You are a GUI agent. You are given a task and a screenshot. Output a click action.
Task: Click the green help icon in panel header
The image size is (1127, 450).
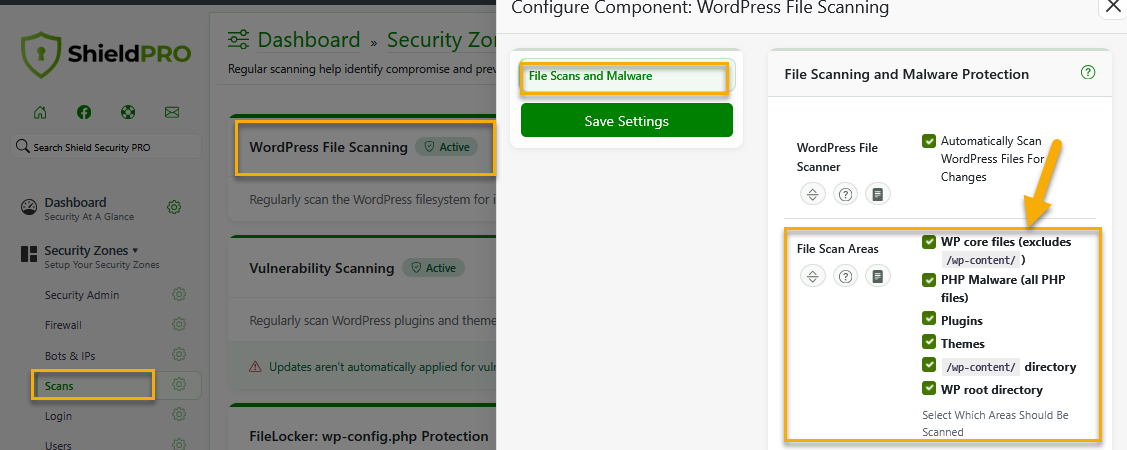1088,72
